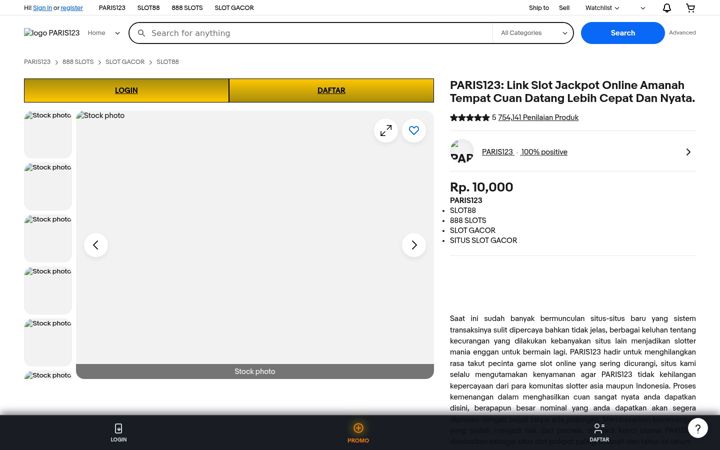Click Sell in the header
This screenshot has width=720, height=450.
[564, 8]
